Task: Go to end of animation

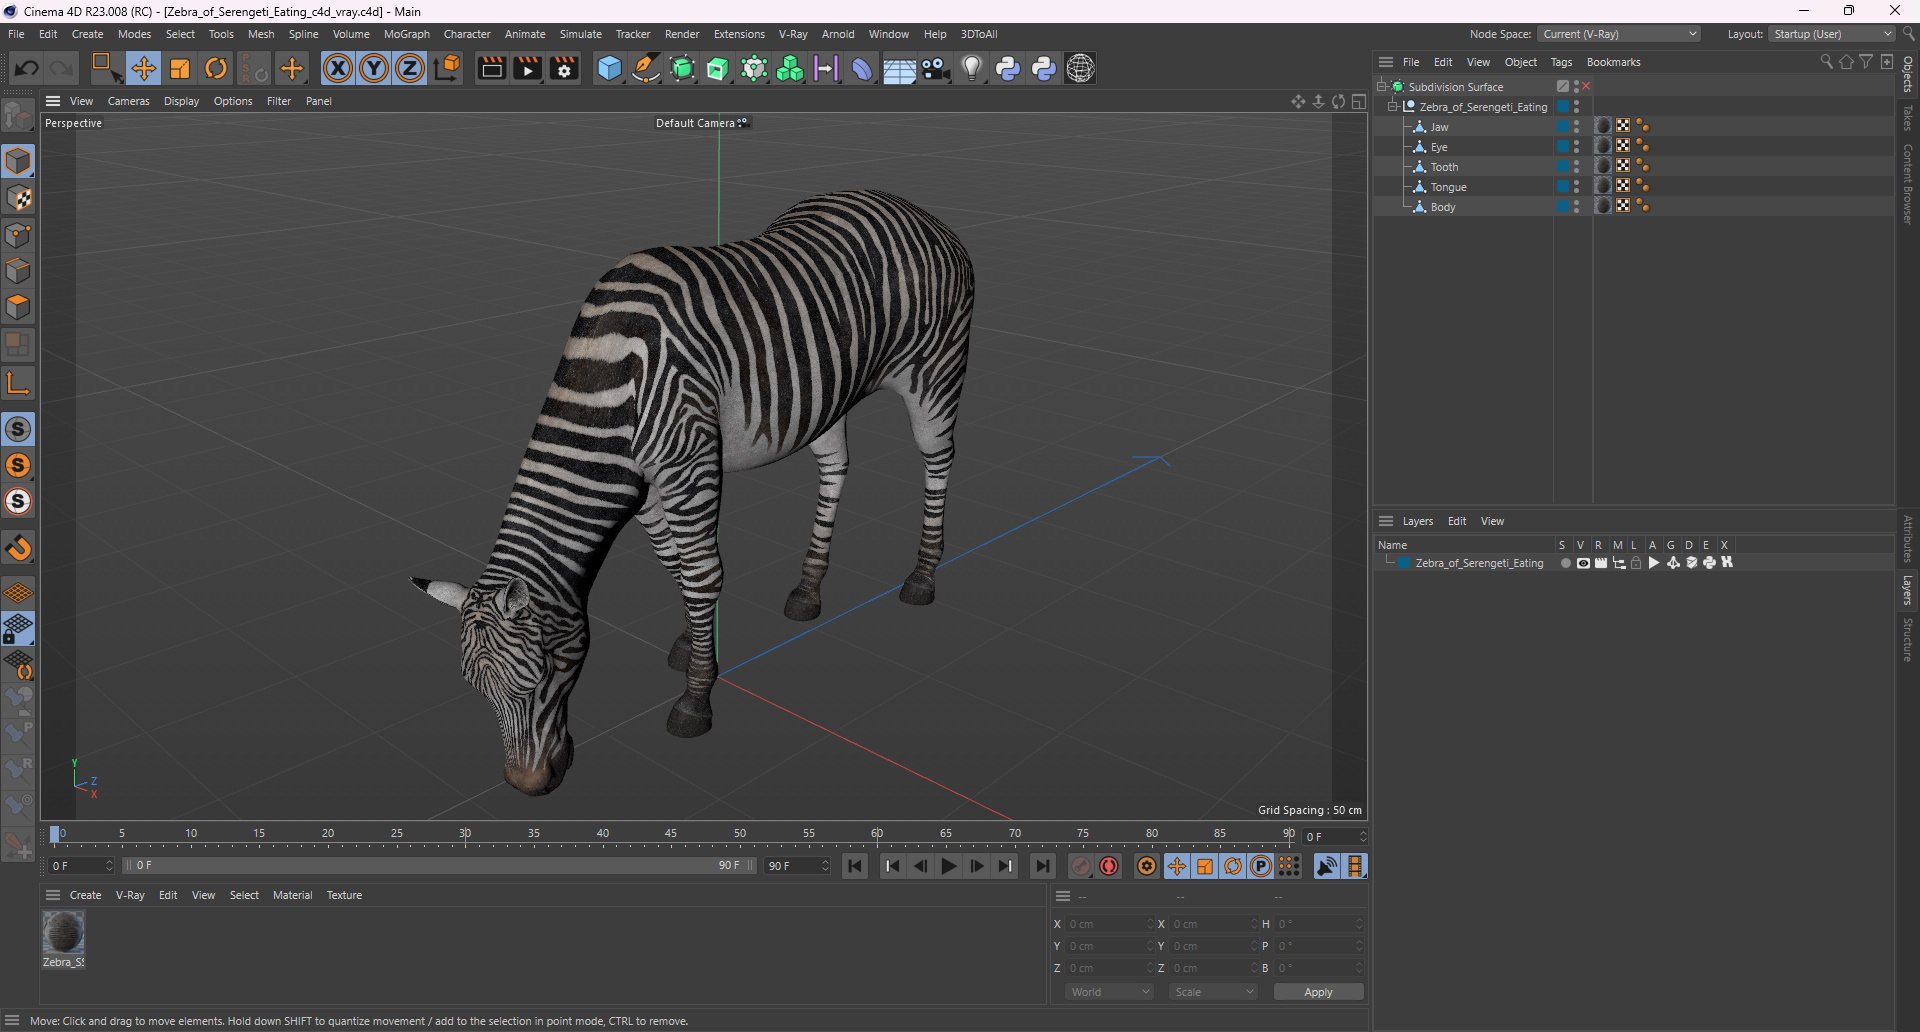Action: [1043, 867]
